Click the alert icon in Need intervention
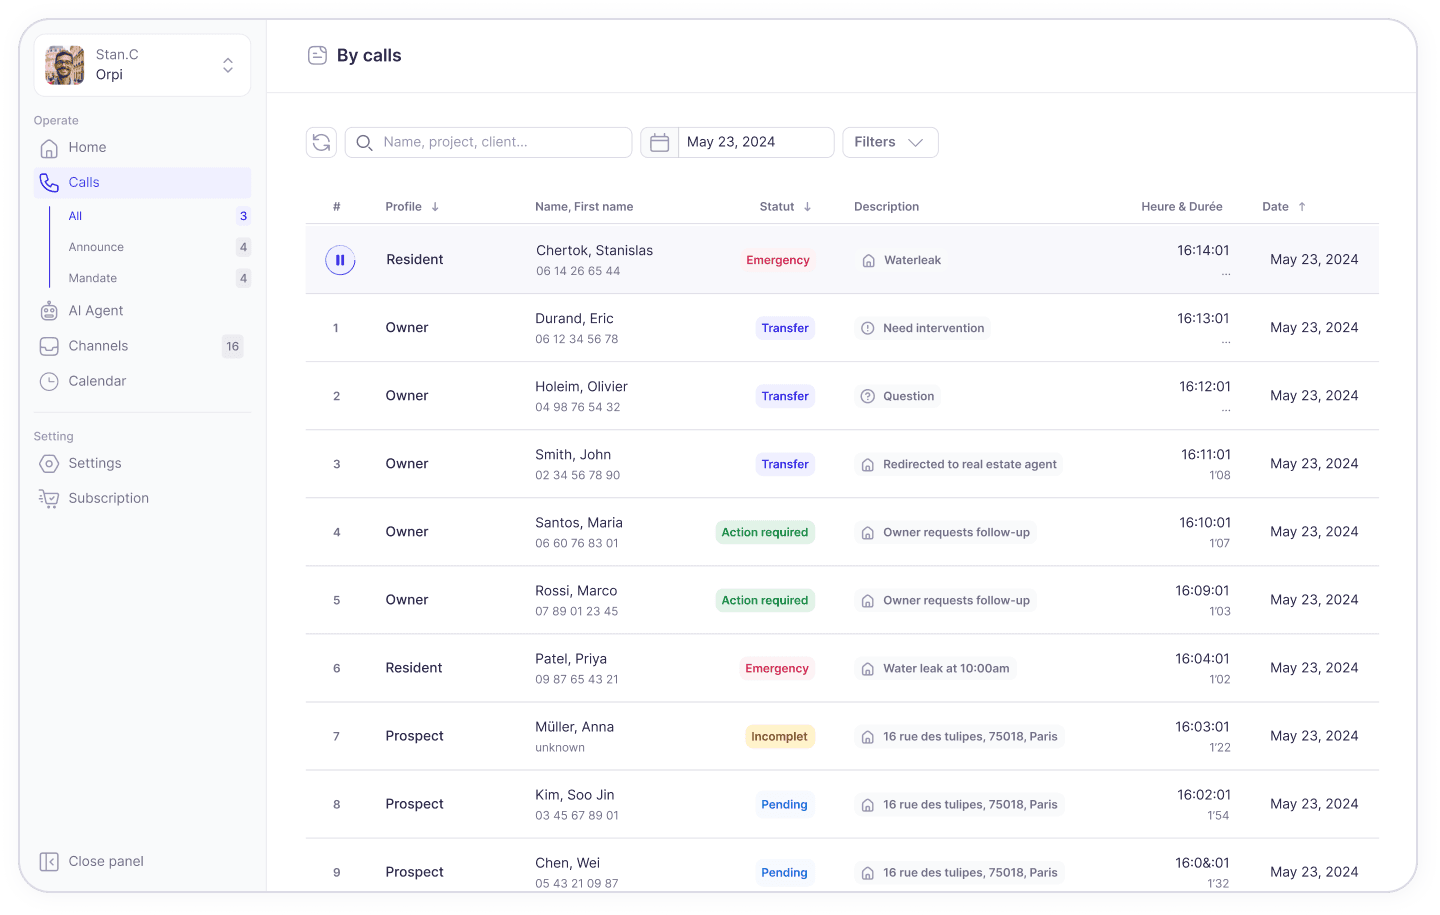 [867, 328]
